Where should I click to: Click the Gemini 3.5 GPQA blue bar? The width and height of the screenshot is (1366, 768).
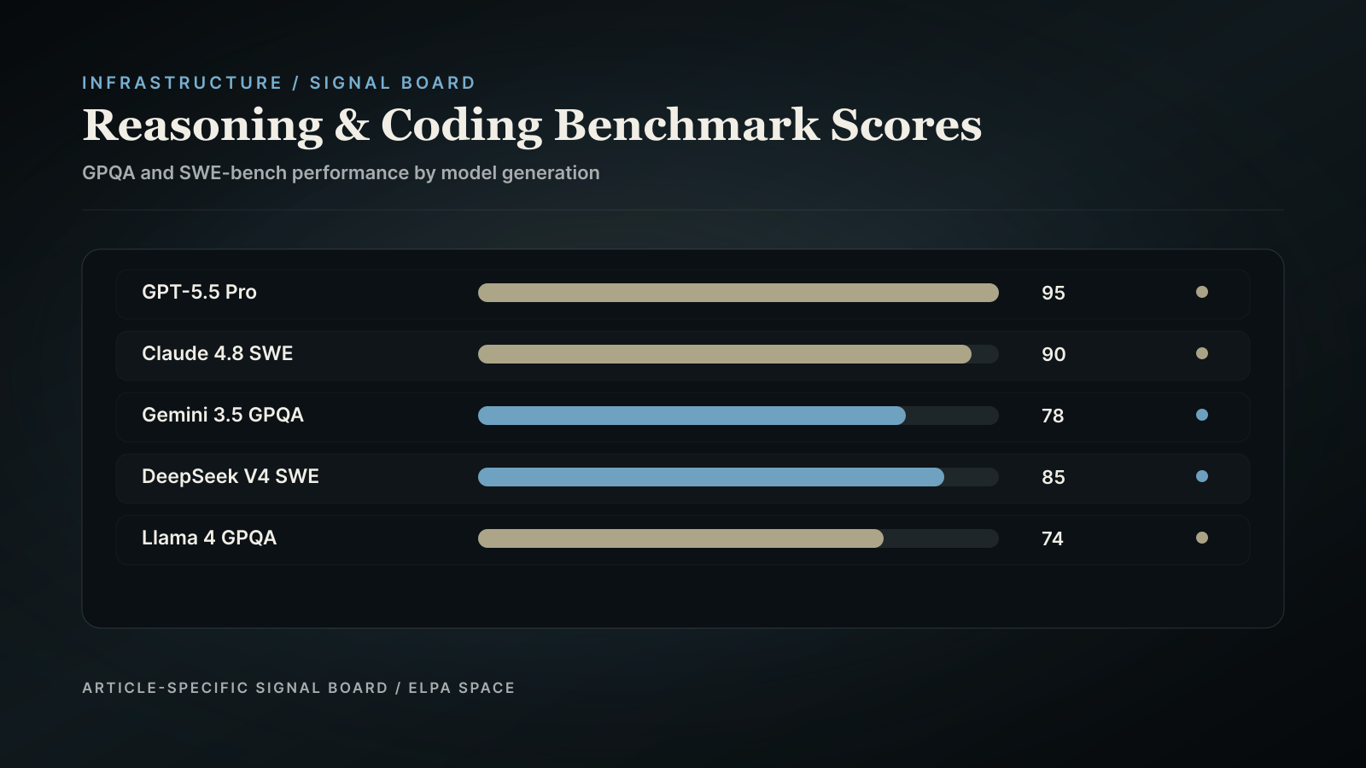click(x=692, y=415)
